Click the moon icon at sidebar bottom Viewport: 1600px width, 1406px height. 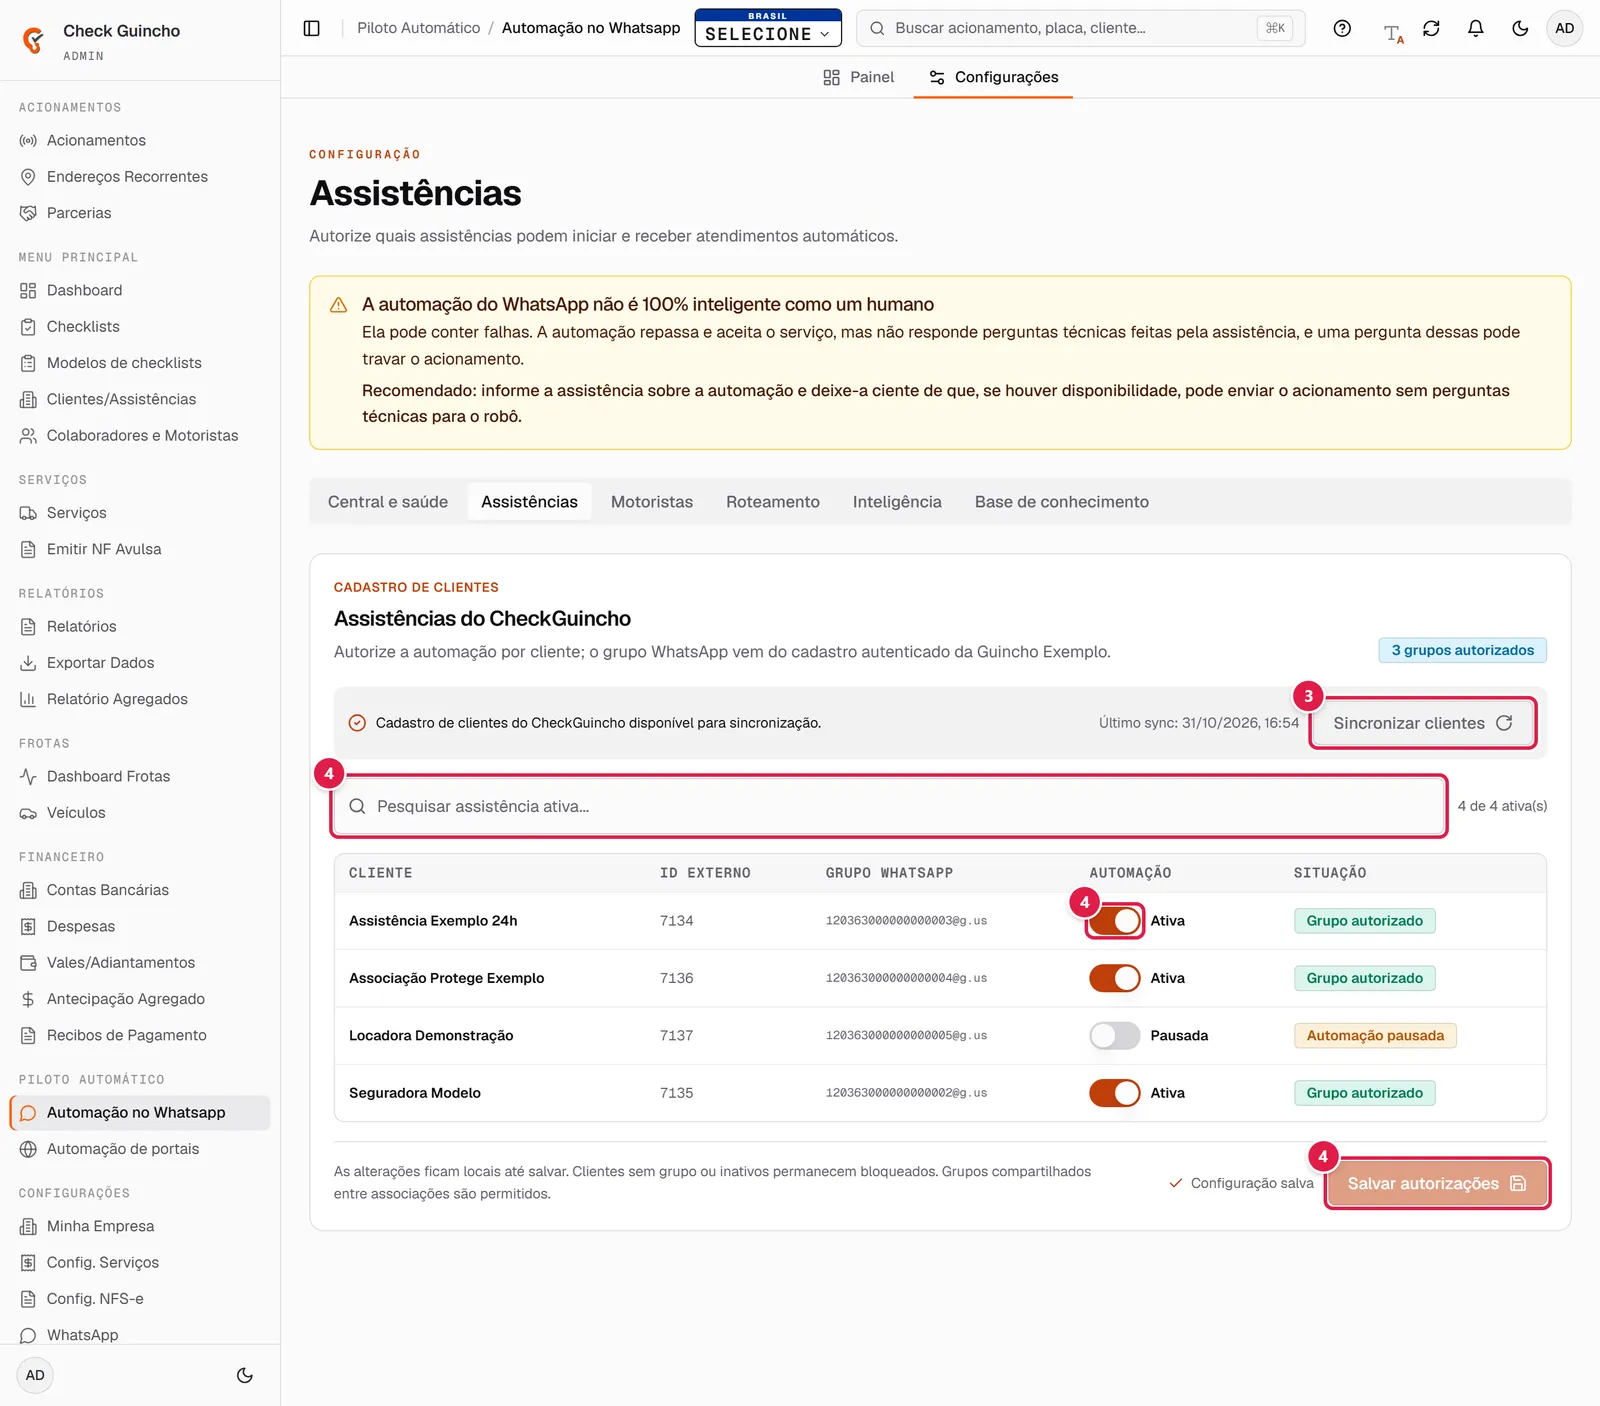tap(244, 1375)
